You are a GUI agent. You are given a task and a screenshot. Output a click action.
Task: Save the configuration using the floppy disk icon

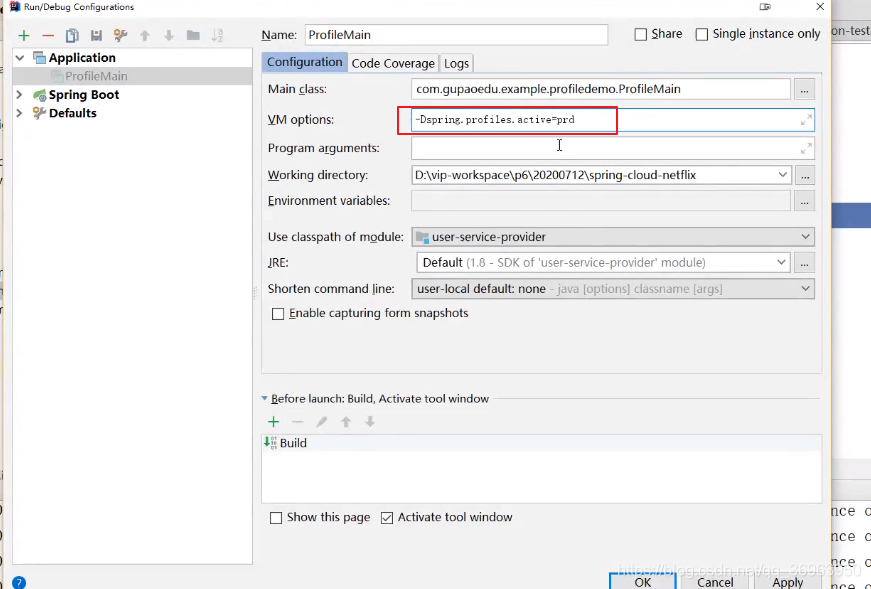[x=96, y=36]
